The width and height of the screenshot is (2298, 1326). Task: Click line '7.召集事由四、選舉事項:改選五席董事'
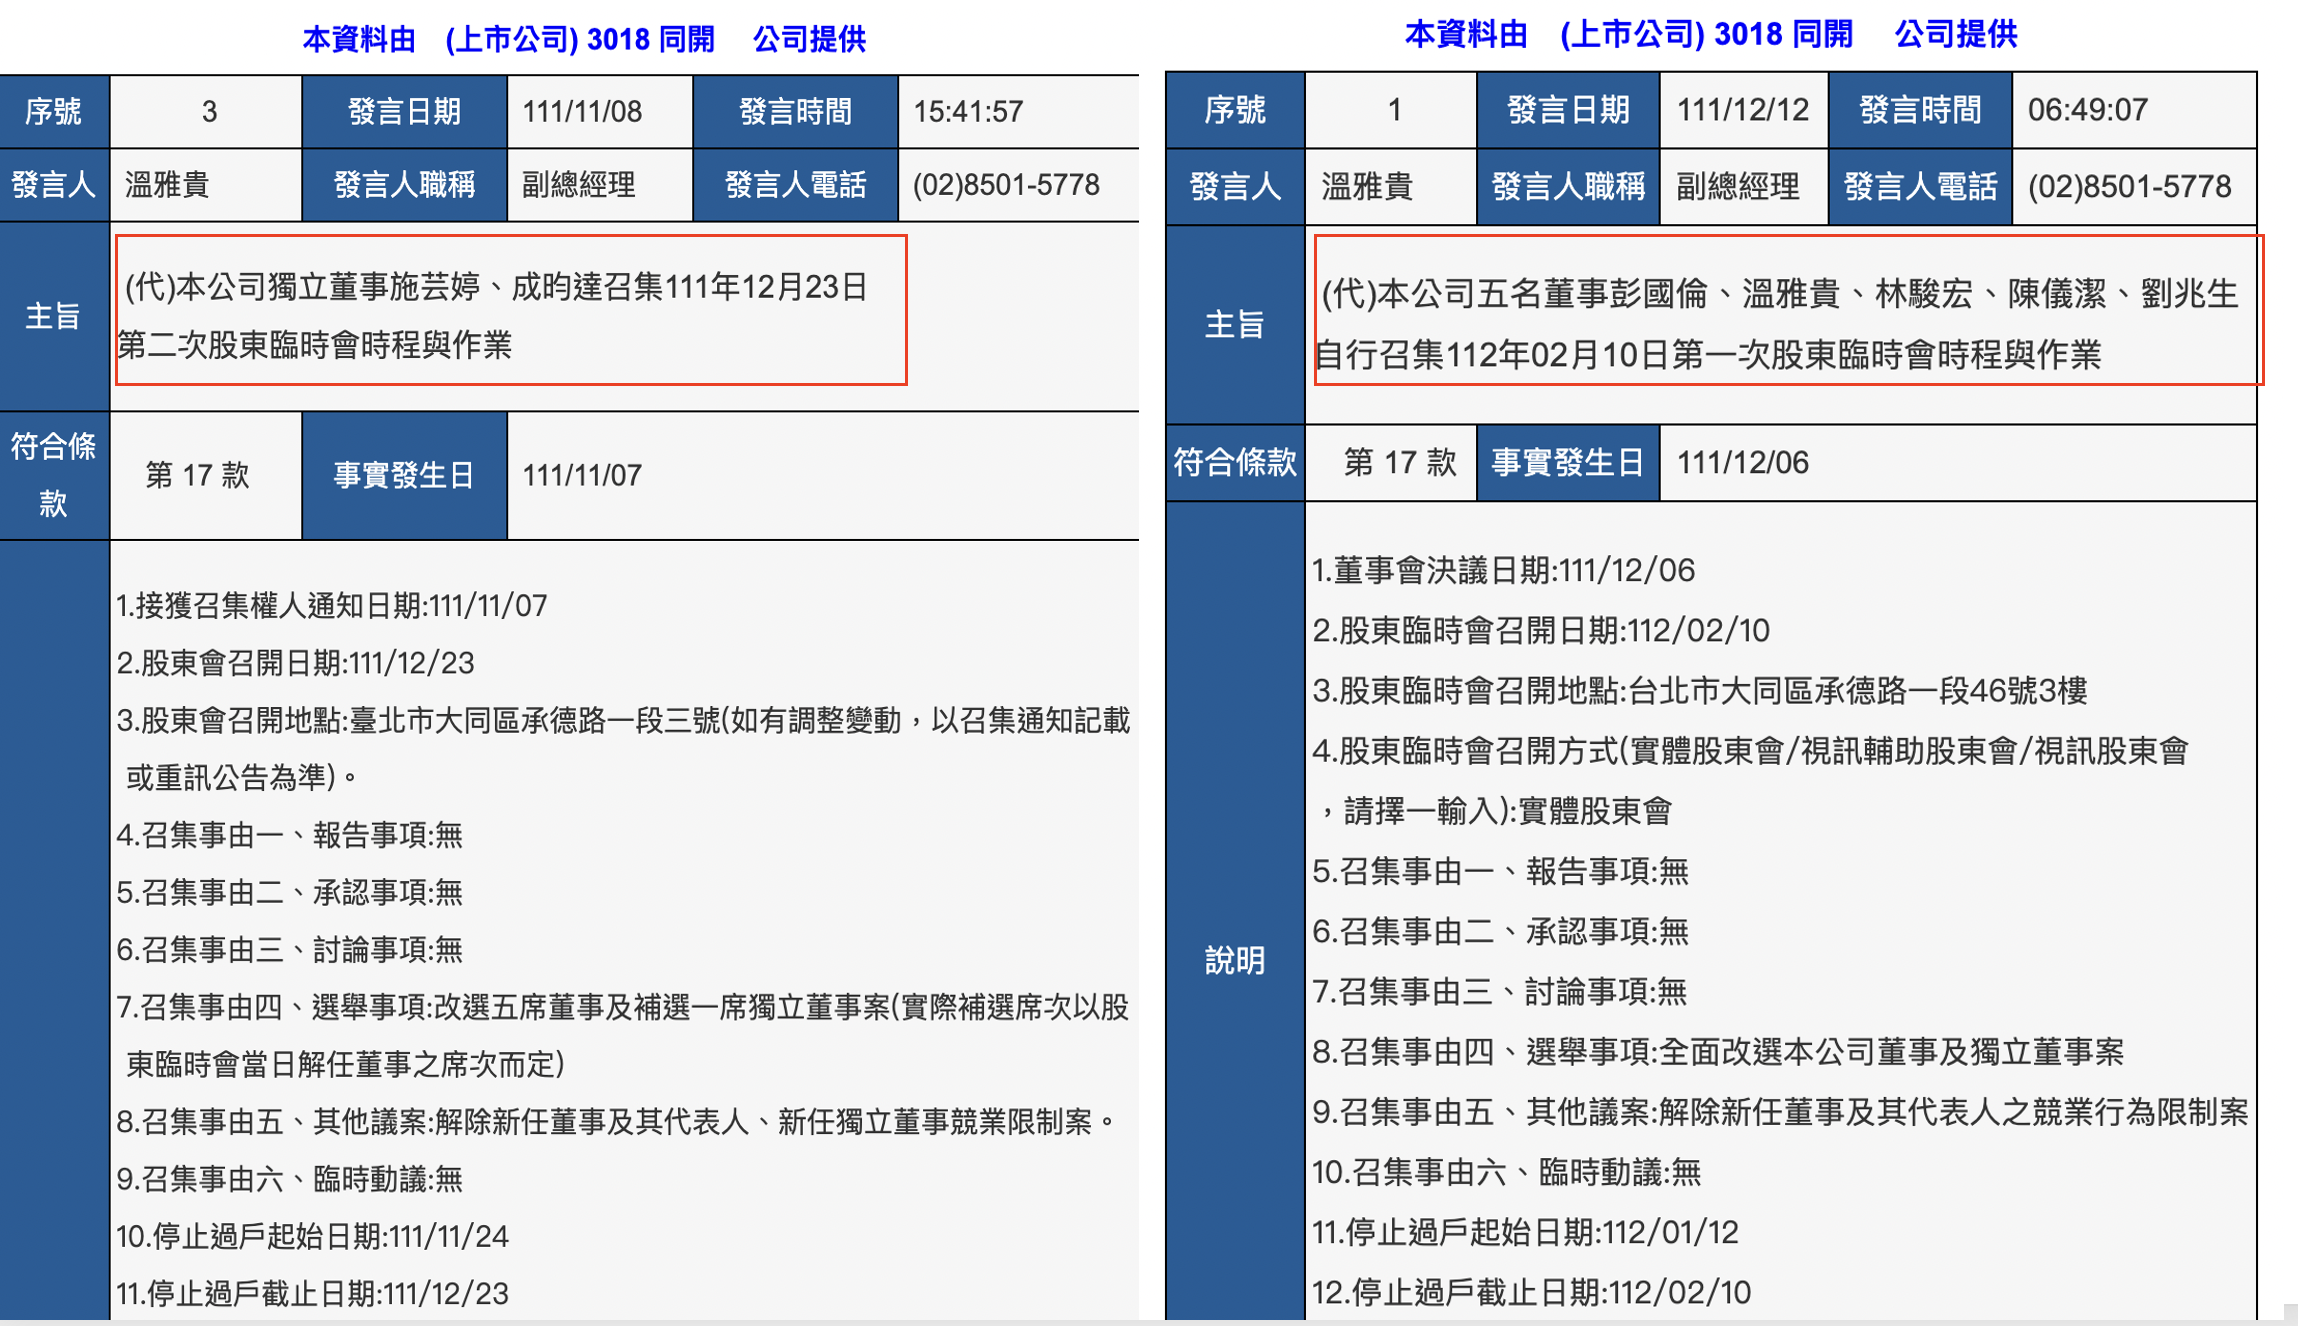click(622, 1035)
